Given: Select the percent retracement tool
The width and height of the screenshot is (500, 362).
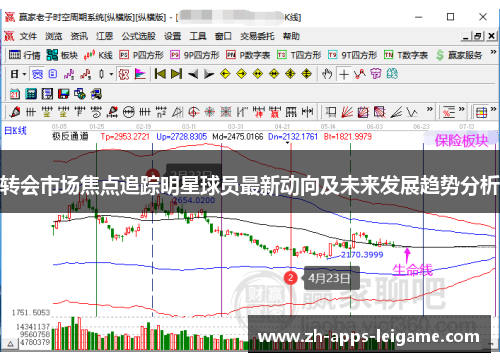Looking at the screenshot, I should pos(449,112).
